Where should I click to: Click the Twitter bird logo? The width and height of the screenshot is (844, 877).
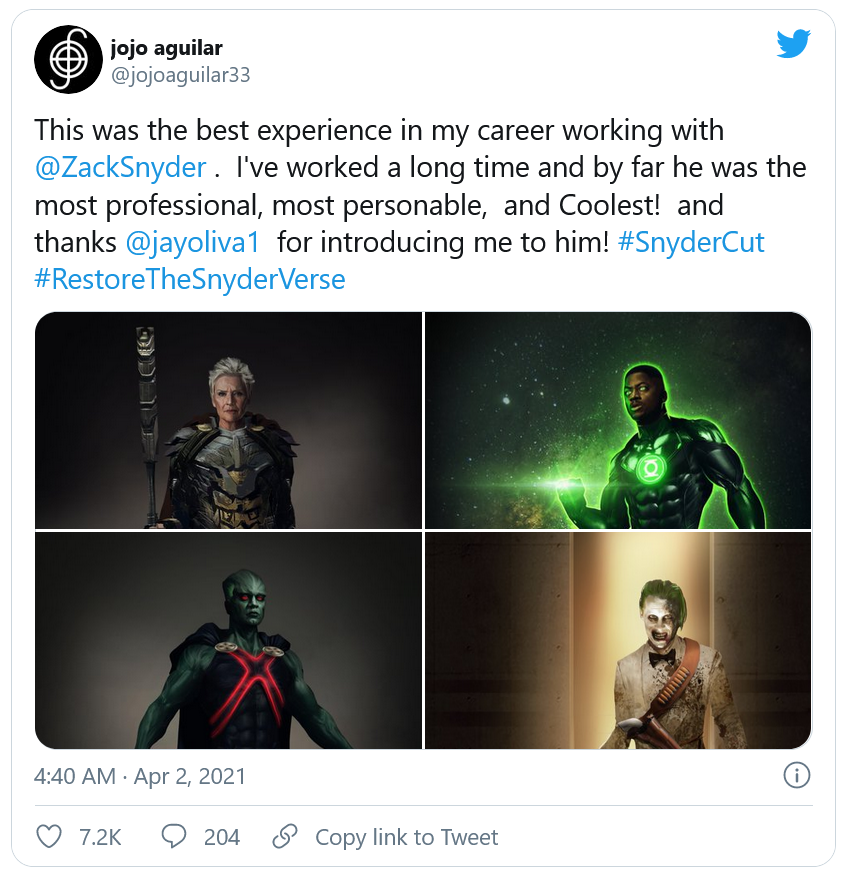coord(793,44)
